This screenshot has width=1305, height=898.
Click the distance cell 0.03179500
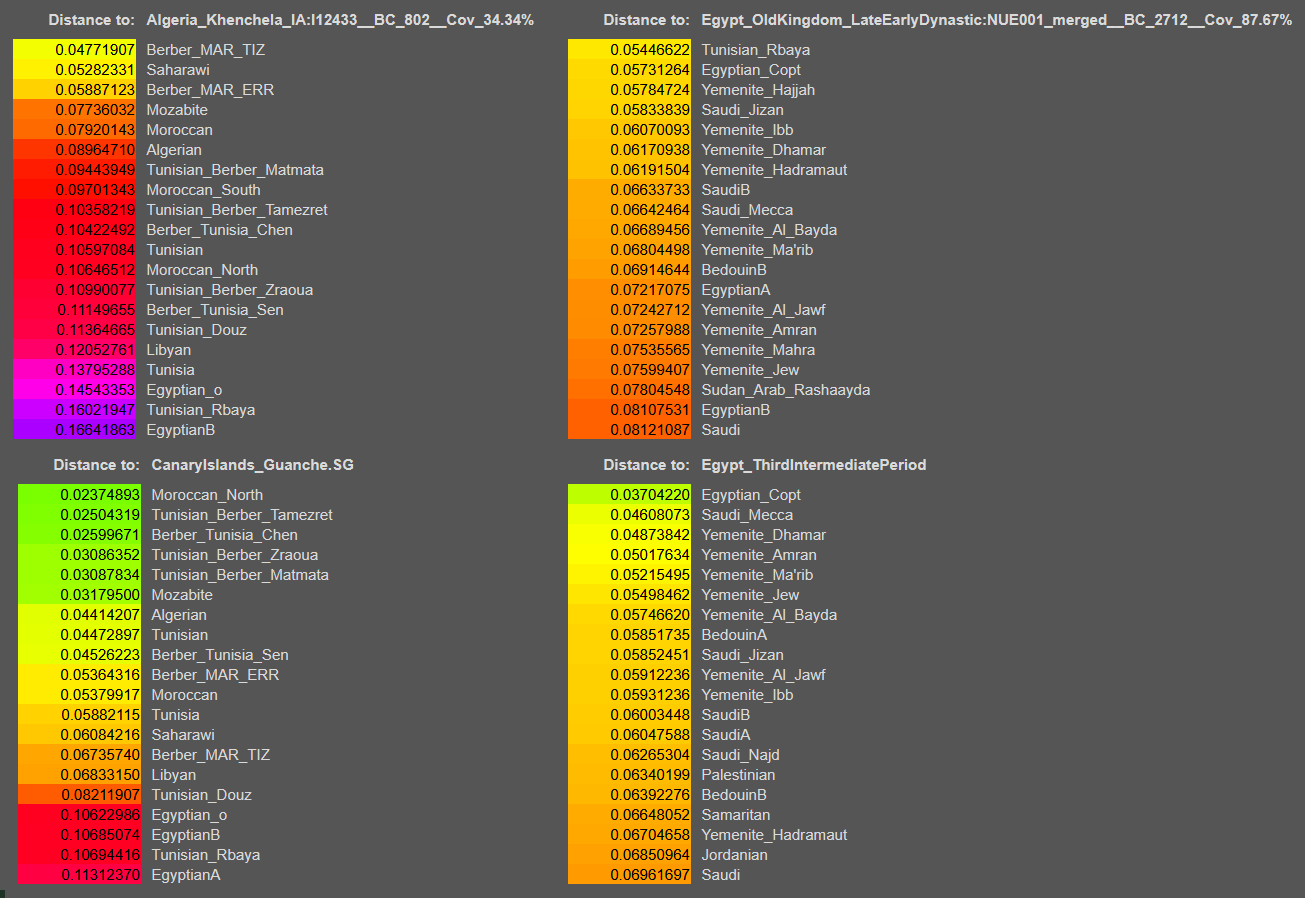pyautogui.click(x=80, y=595)
